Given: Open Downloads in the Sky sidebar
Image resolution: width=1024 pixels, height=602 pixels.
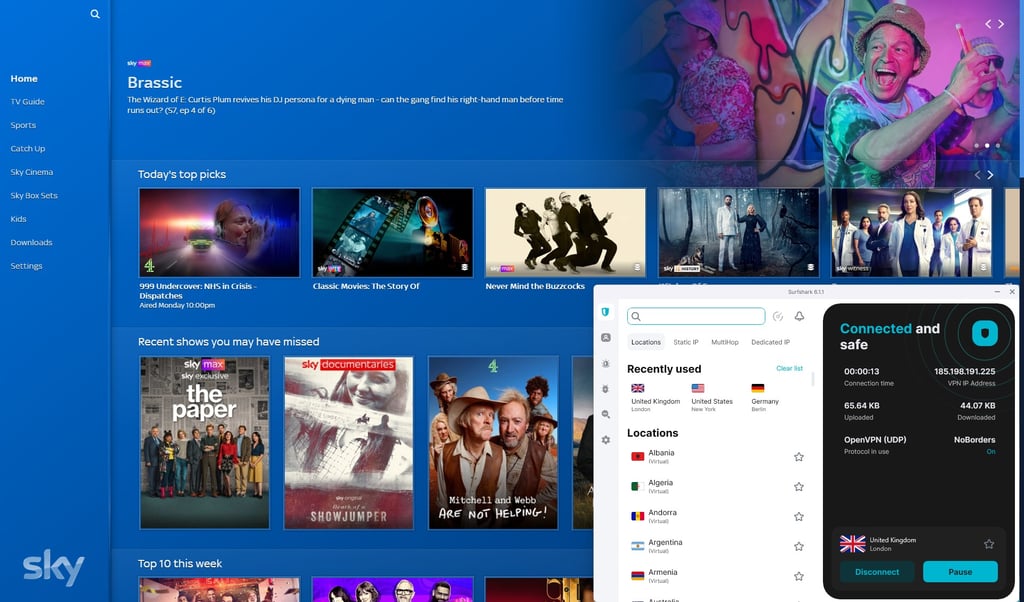Looking at the screenshot, I should [31, 243].
